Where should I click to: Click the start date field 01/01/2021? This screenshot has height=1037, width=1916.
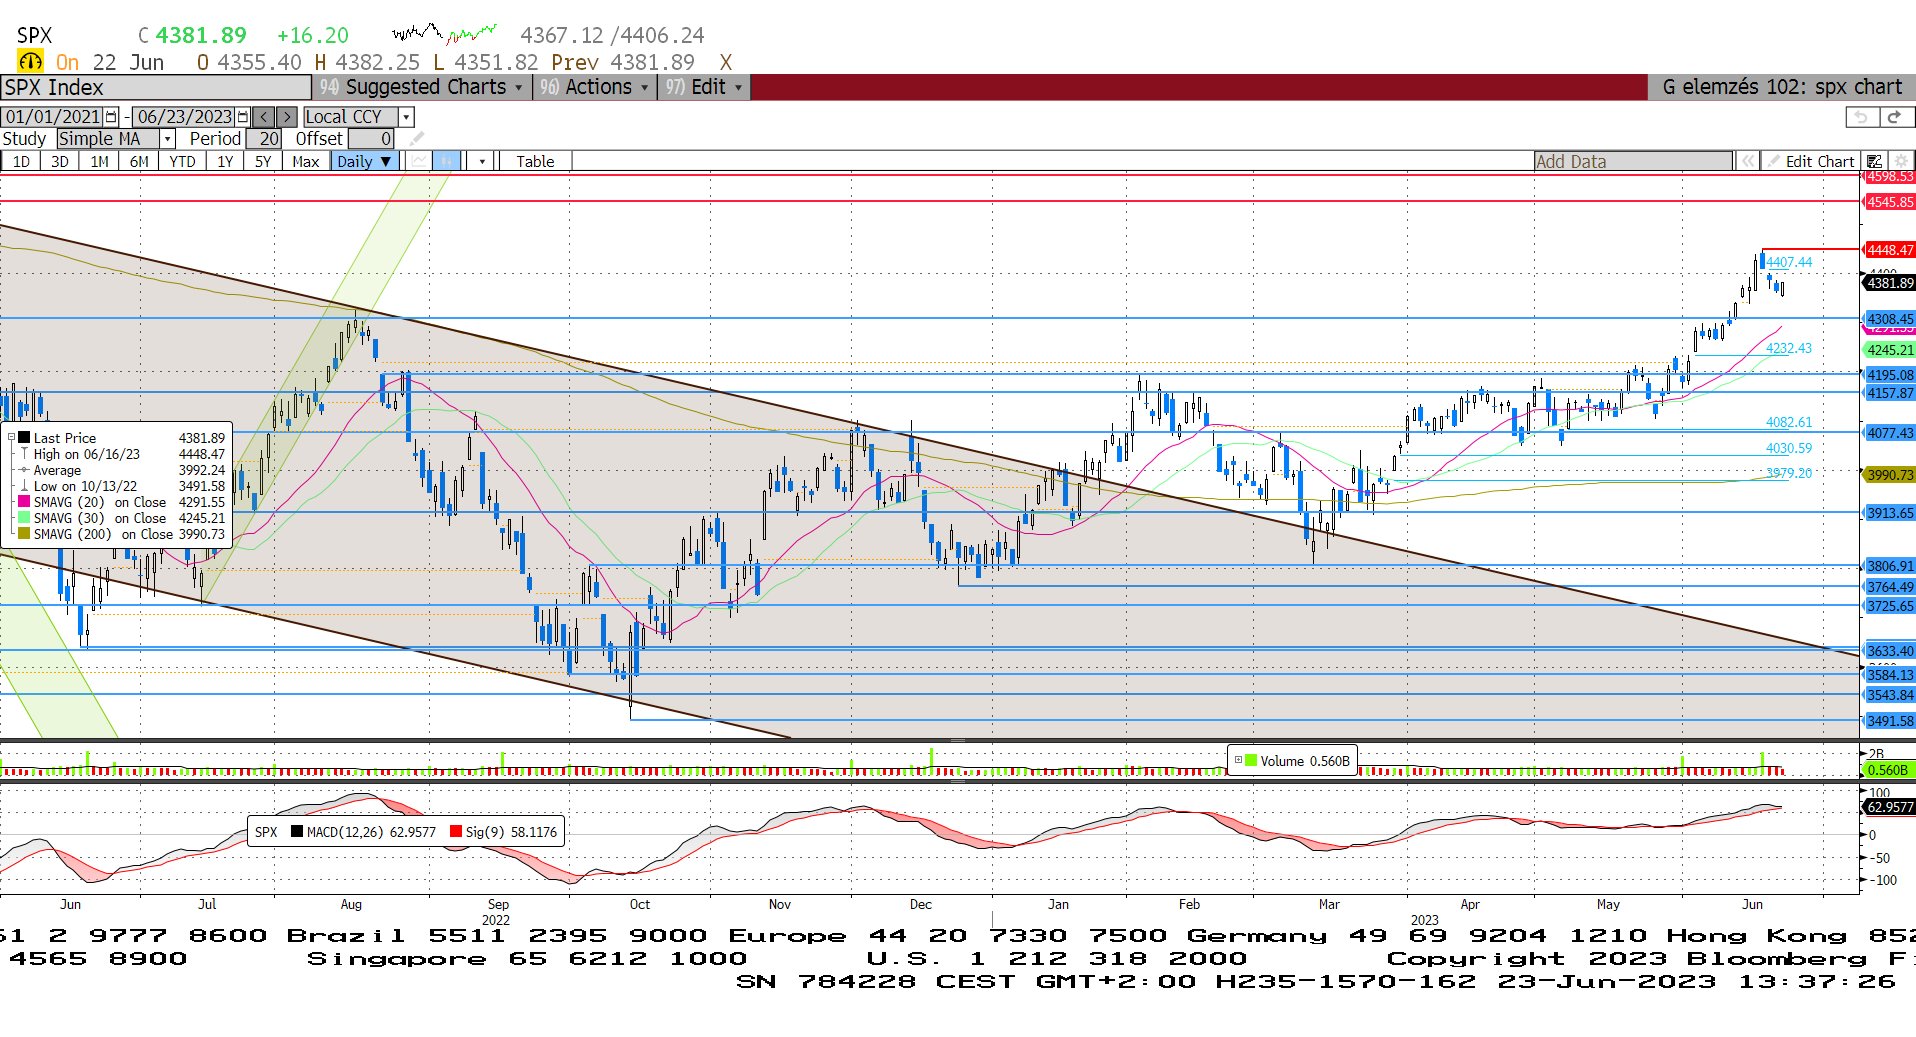tap(53, 117)
